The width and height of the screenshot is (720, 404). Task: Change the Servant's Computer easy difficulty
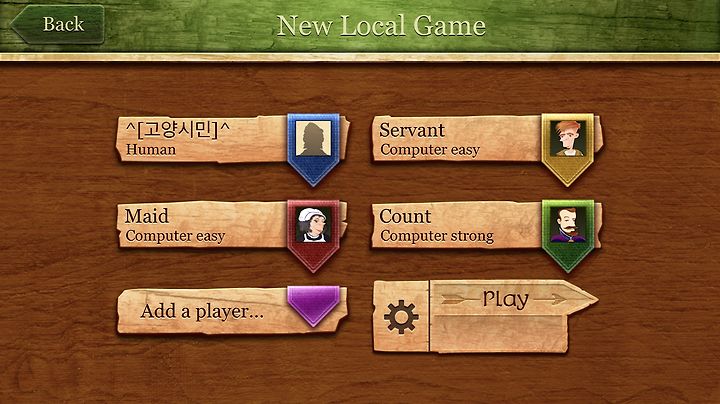tap(430, 150)
